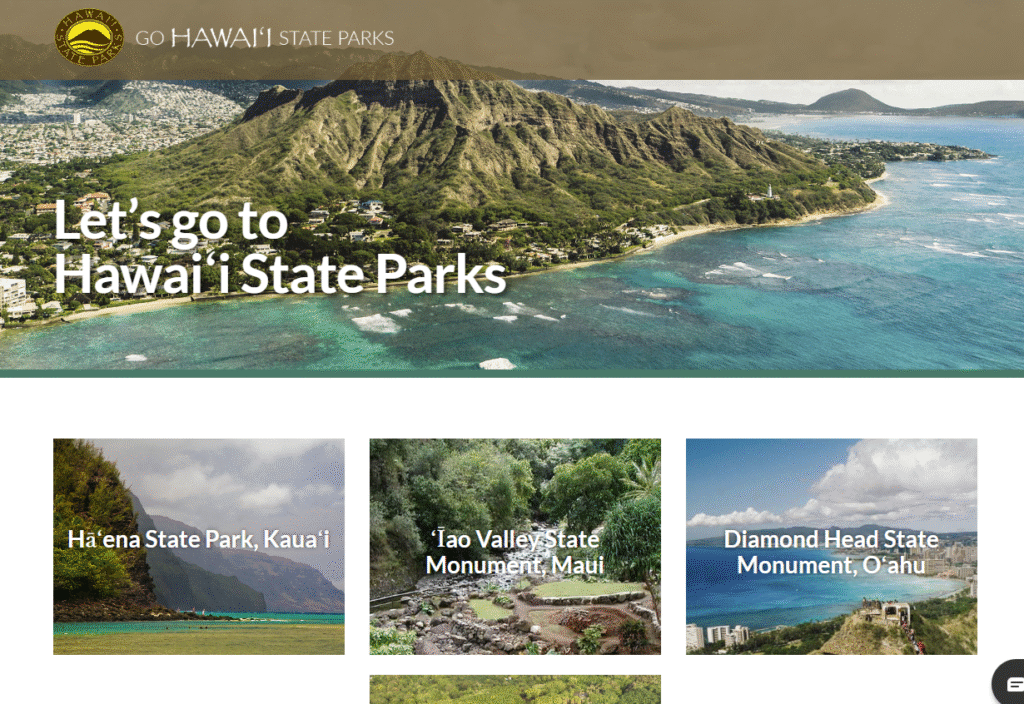Image resolution: width=1024 pixels, height=704 pixels.
Task: Click the "Hawaiʻi State Parks" hero heading line
Action: coord(280,274)
